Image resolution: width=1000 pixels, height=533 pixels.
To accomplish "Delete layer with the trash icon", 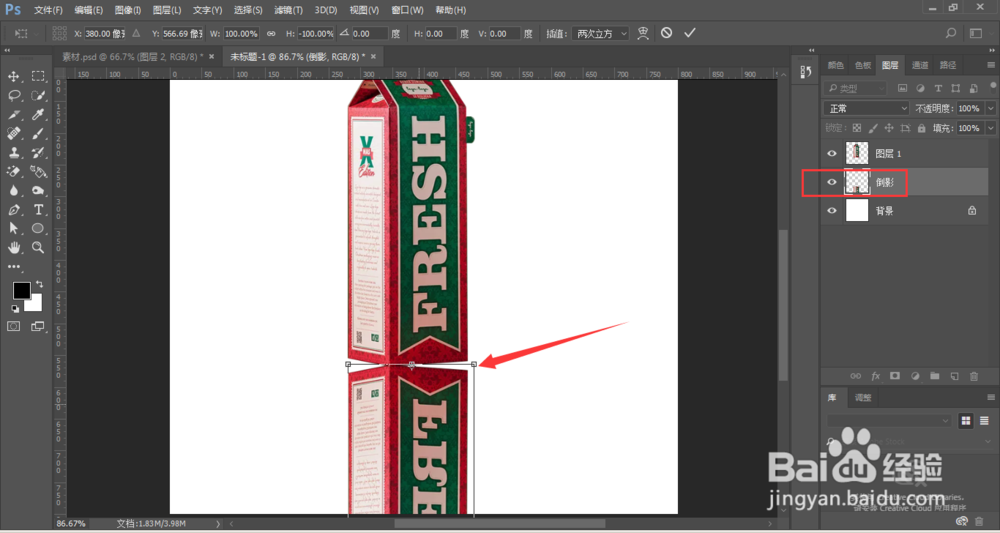I will 974,376.
